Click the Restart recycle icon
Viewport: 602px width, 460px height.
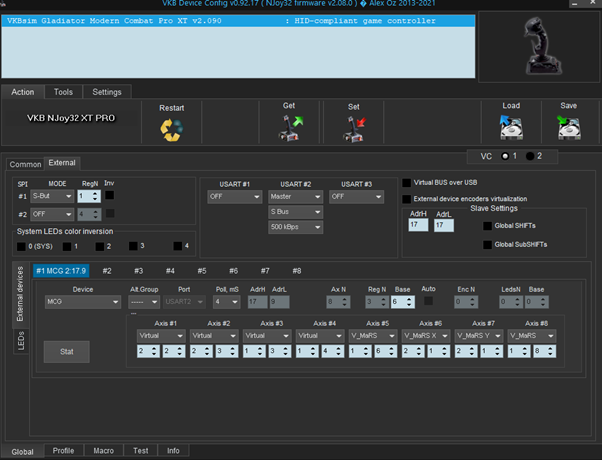click(x=171, y=130)
